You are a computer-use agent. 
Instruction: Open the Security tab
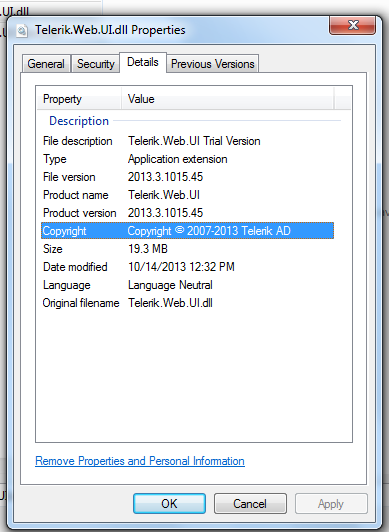[96, 64]
